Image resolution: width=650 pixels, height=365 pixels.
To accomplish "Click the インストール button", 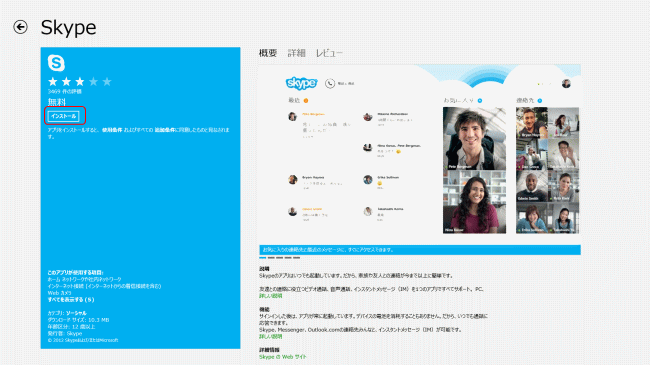I will 64,116.
